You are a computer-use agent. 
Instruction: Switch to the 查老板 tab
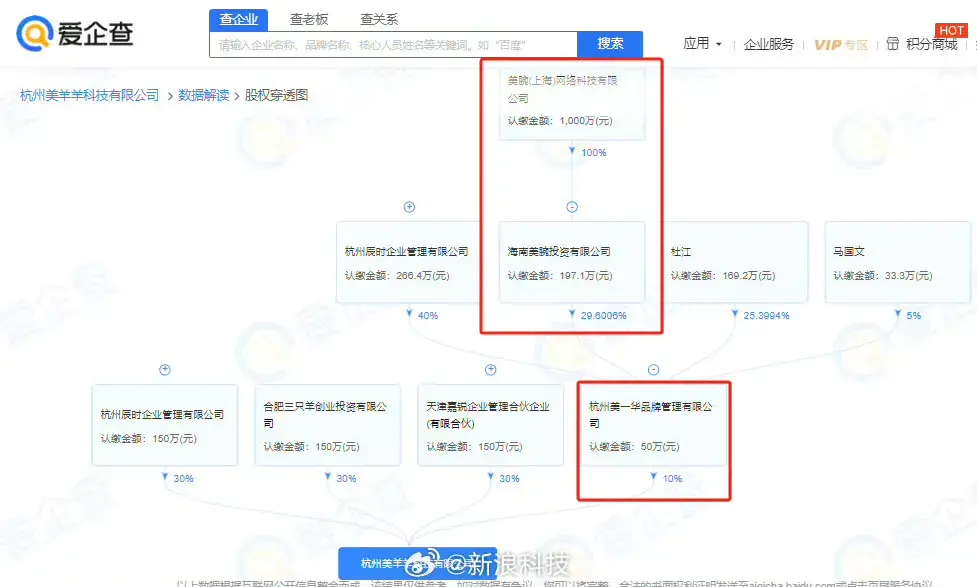(309, 19)
